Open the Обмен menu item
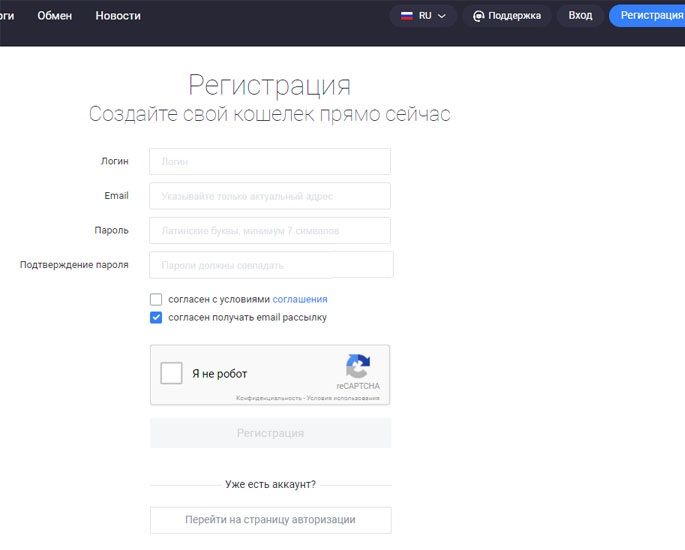Screen dimensions: 685x550 pos(55,16)
